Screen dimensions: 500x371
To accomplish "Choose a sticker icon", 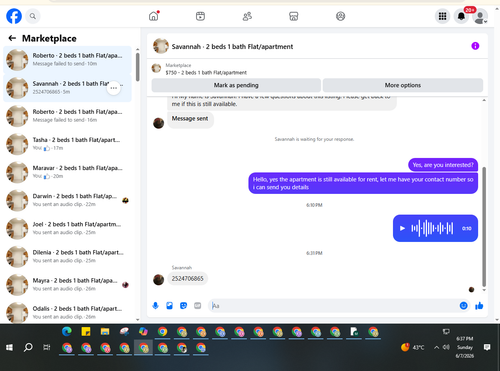I will click(183, 306).
